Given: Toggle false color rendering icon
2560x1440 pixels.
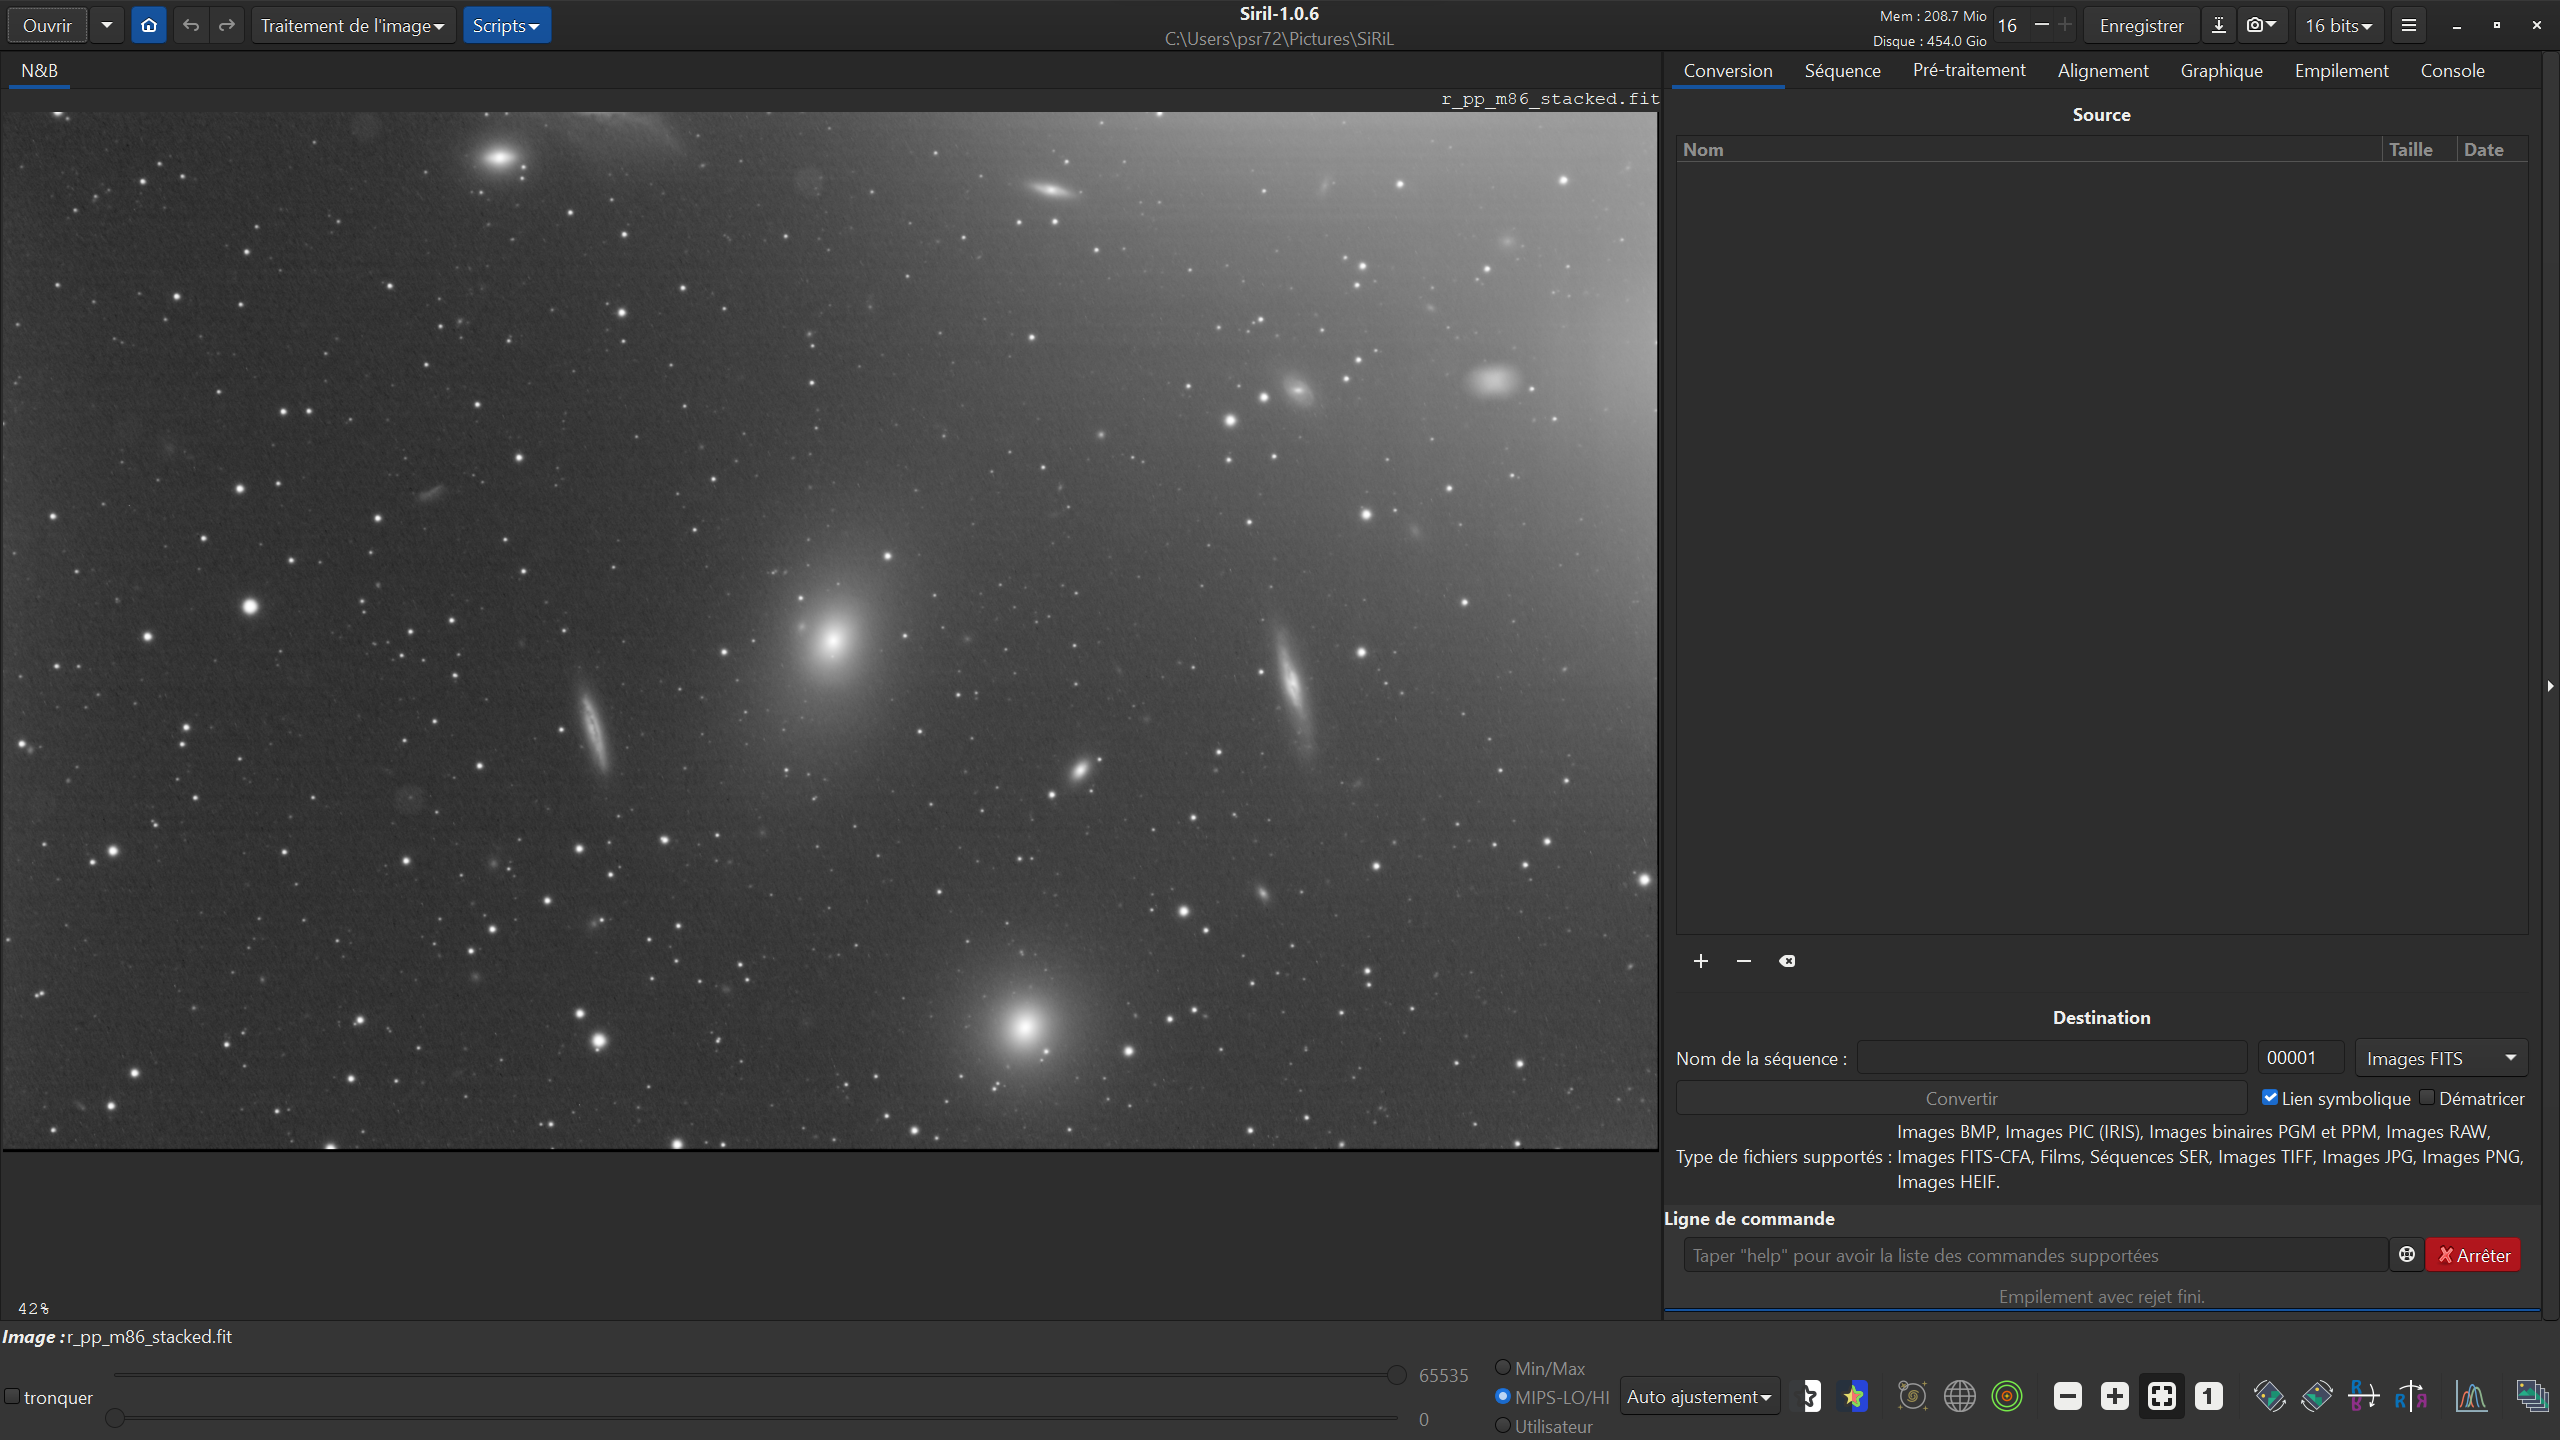Looking at the screenshot, I should click(1853, 1396).
